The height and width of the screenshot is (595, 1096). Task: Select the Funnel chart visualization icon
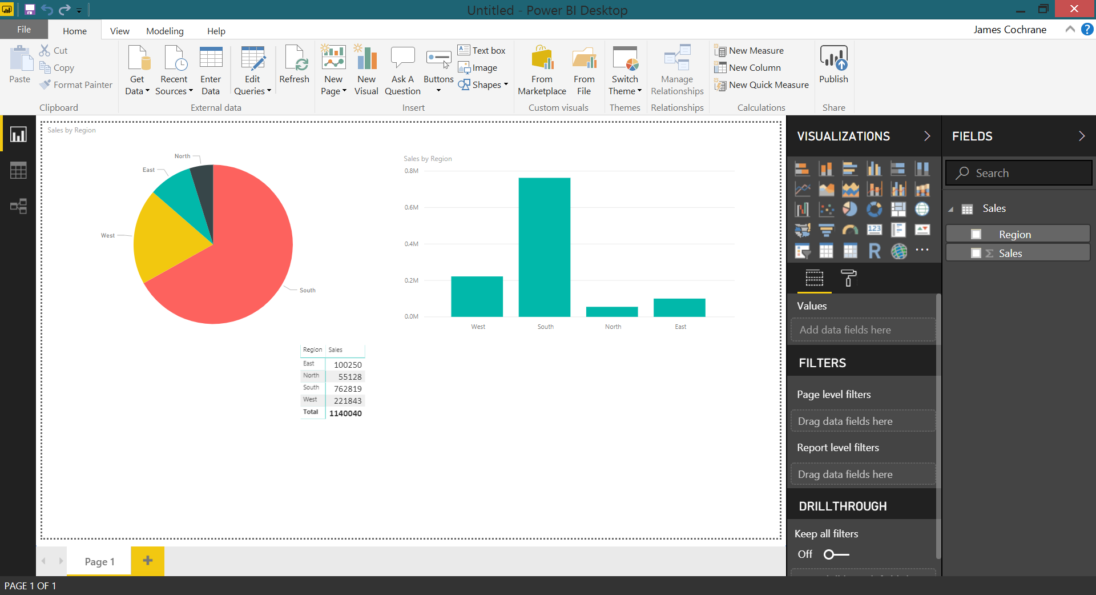coord(827,229)
